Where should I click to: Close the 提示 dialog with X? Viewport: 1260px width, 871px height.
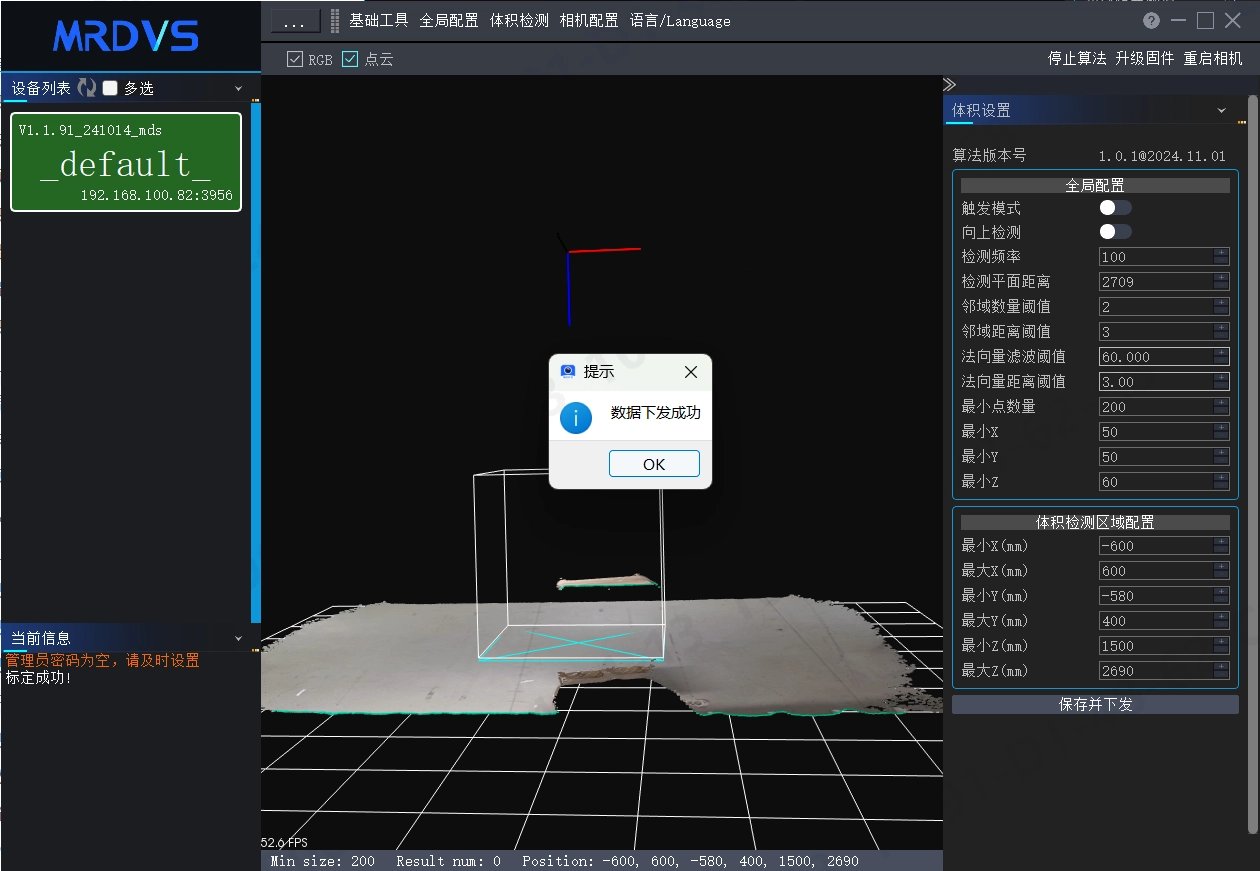pos(690,372)
